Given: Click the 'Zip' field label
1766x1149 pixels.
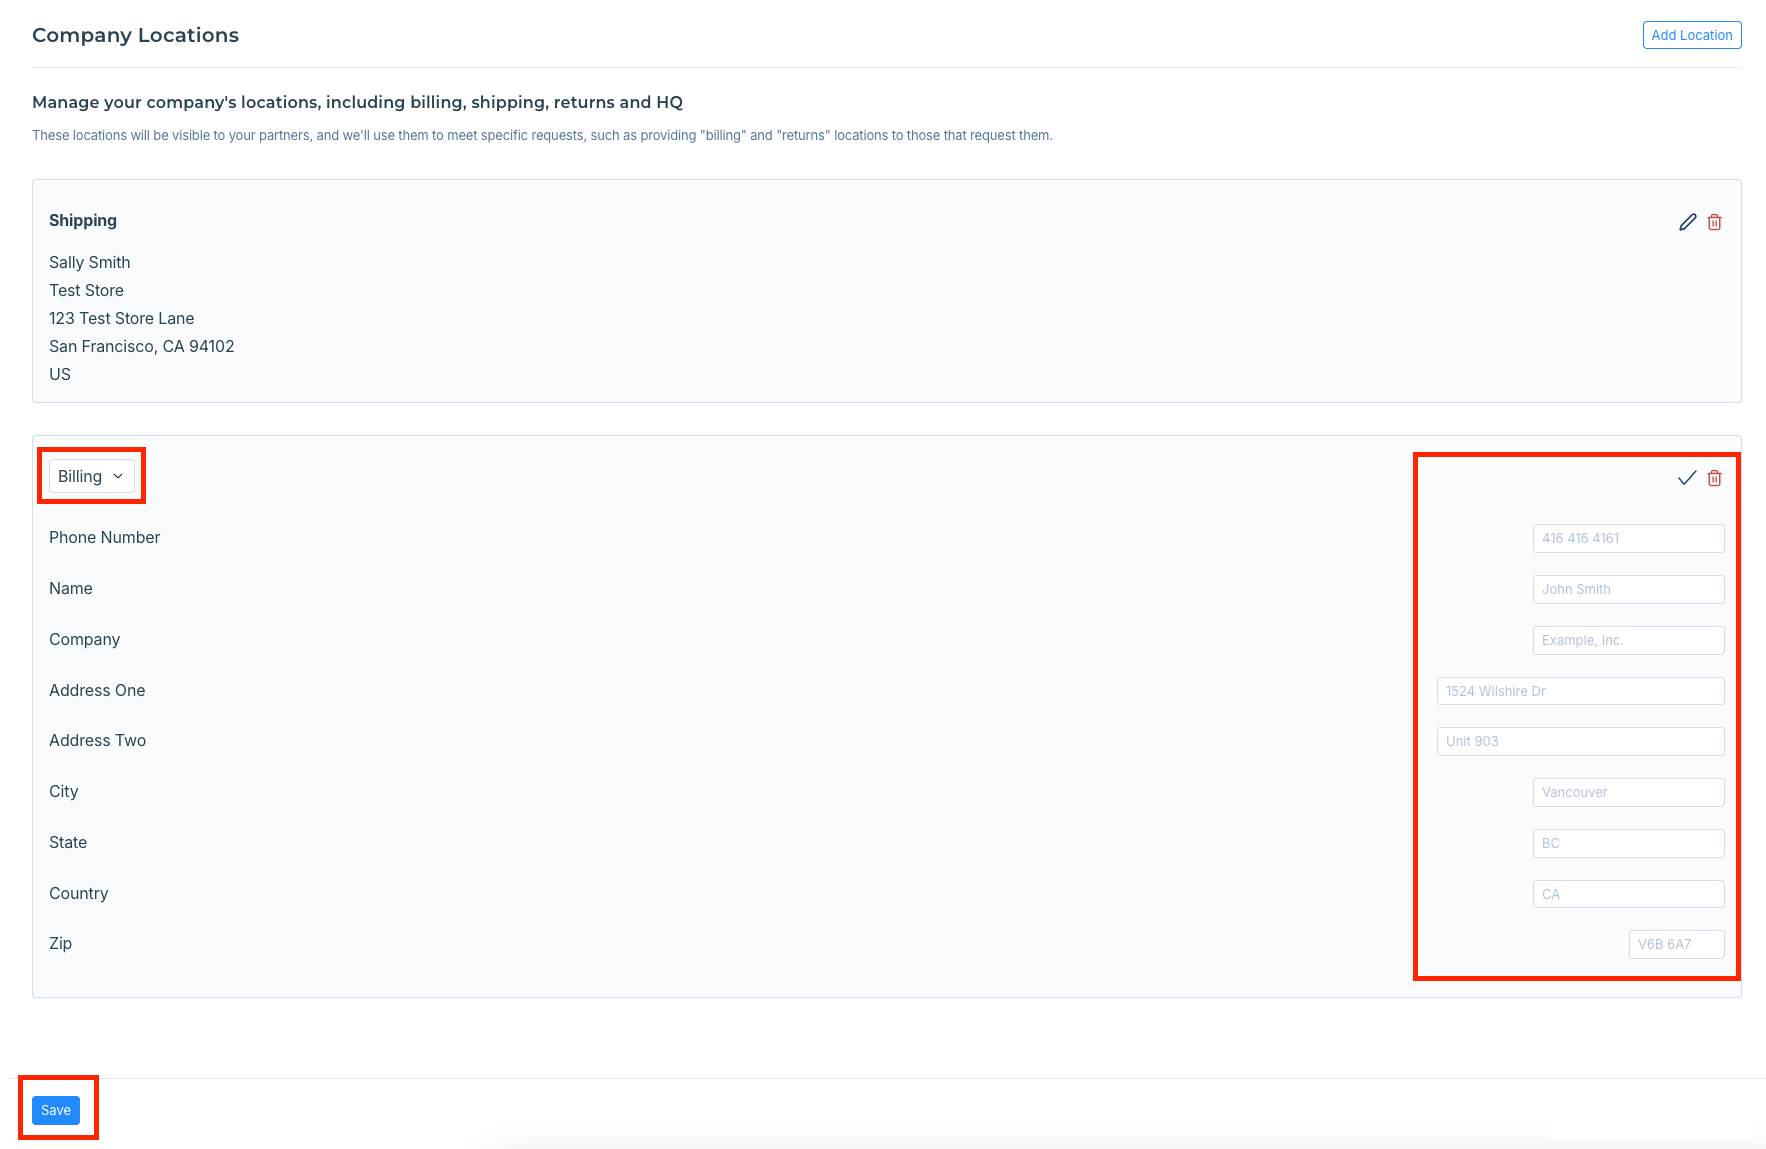Looking at the screenshot, I should pos(60,943).
